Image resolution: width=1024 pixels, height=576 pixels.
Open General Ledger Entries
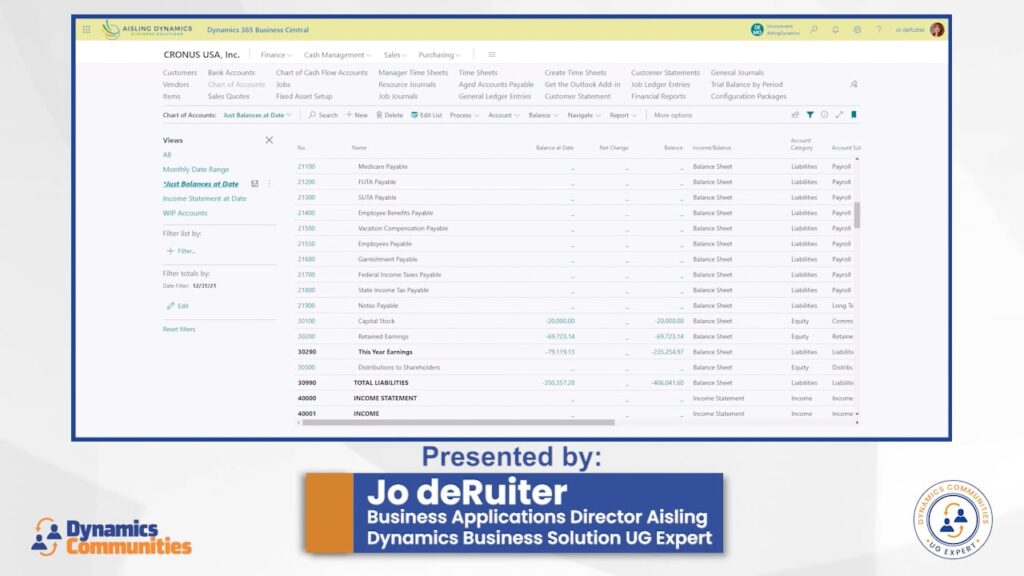click(x=494, y=96)
